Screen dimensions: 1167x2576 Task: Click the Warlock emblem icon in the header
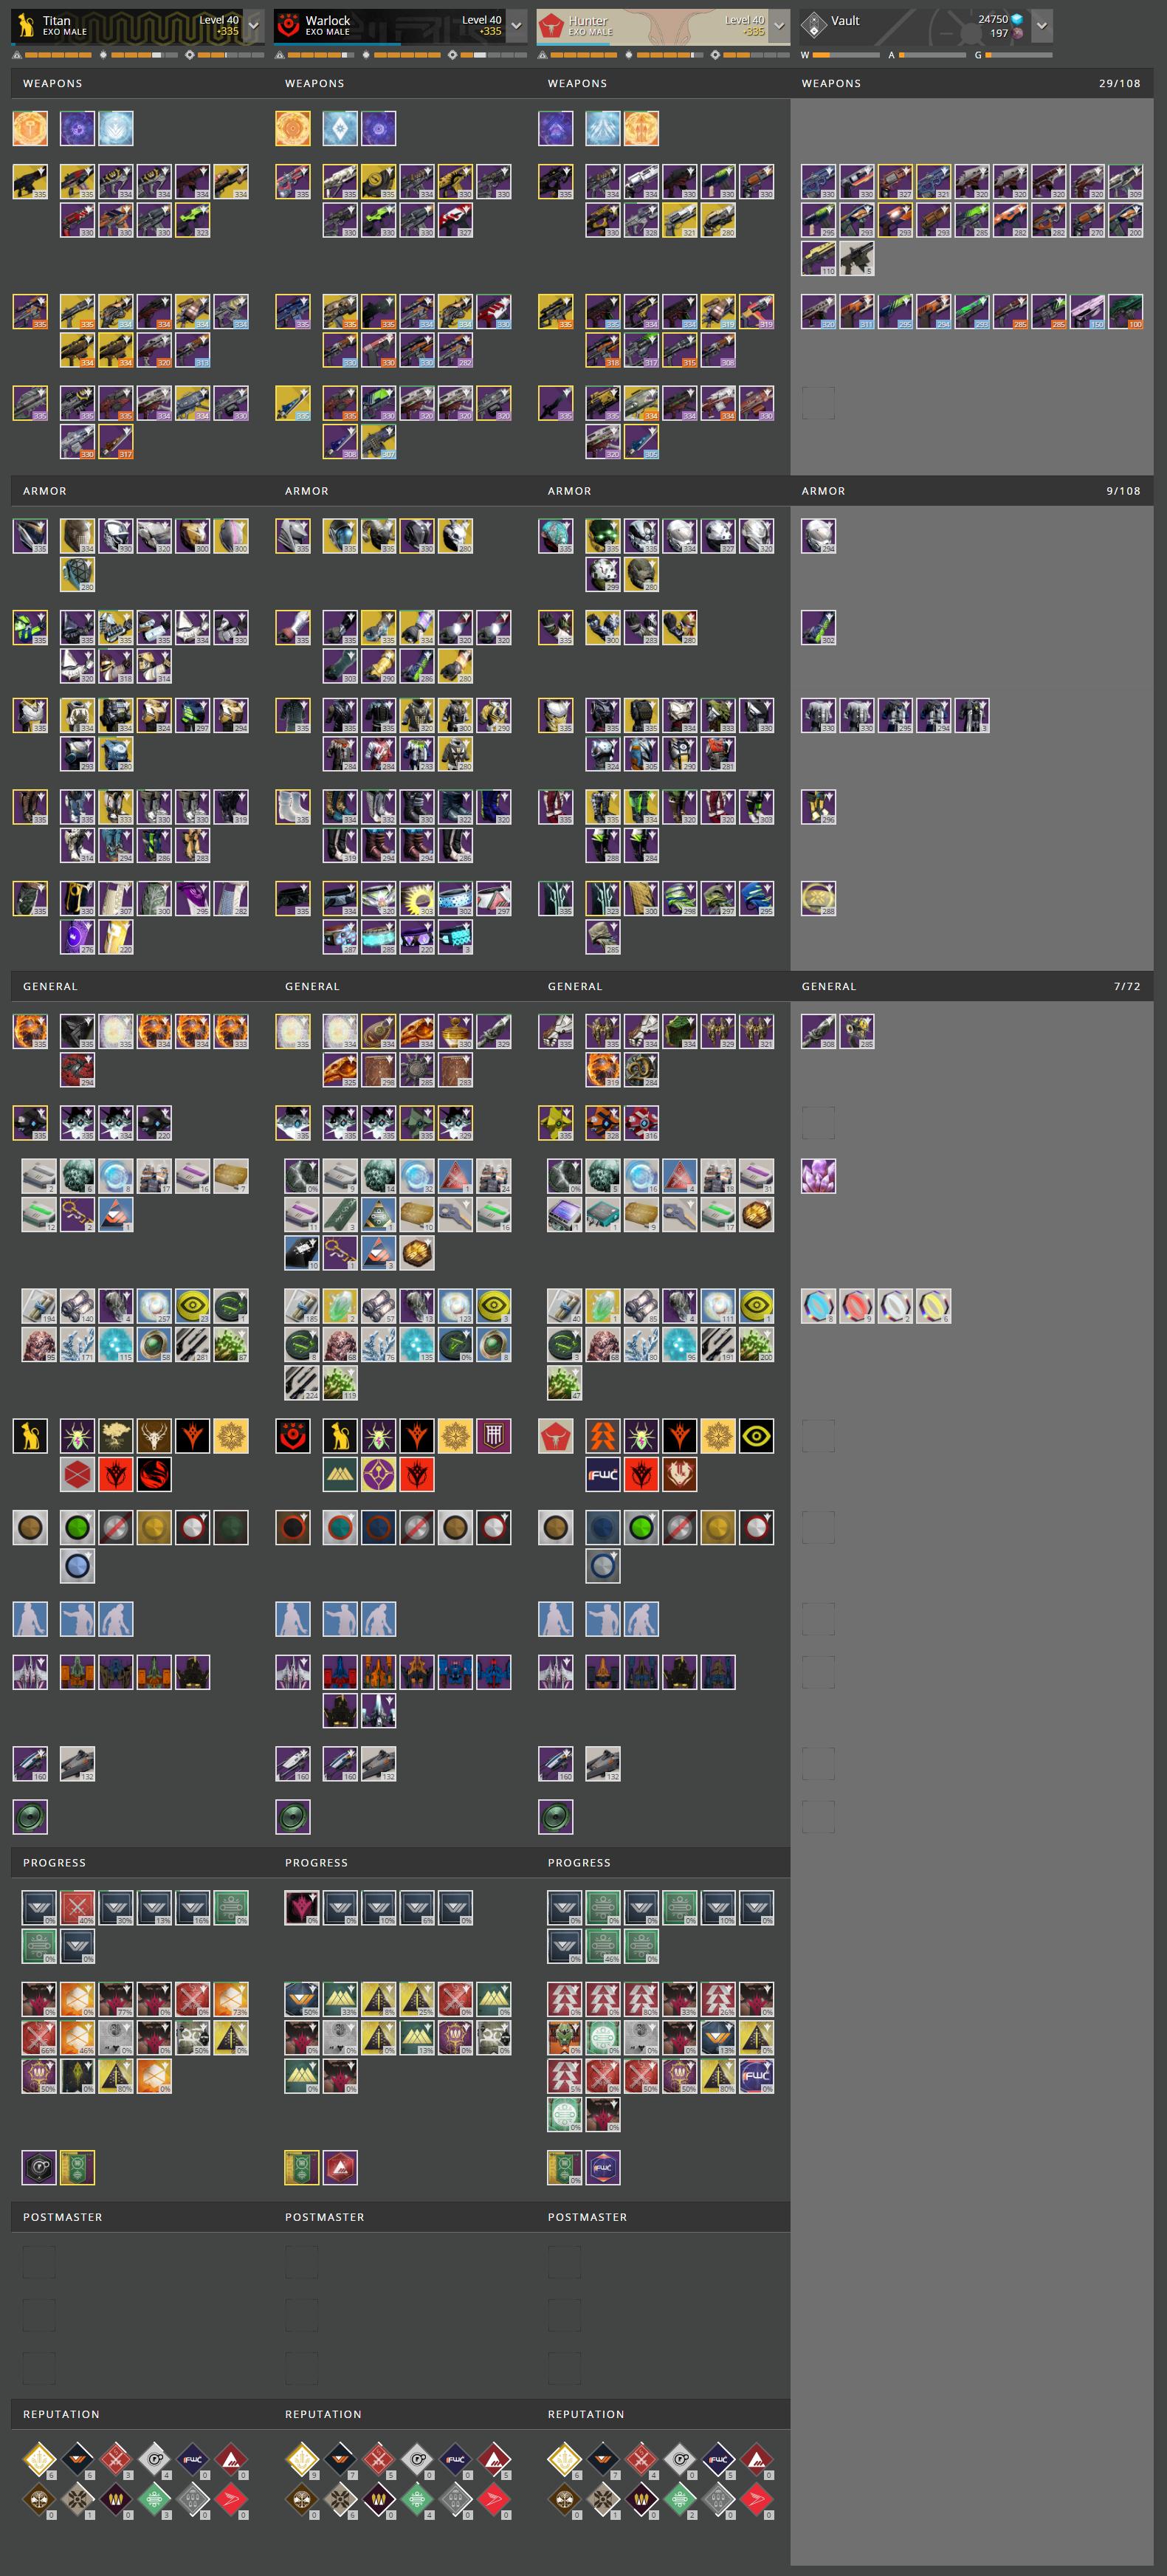[x=289, y=25]
